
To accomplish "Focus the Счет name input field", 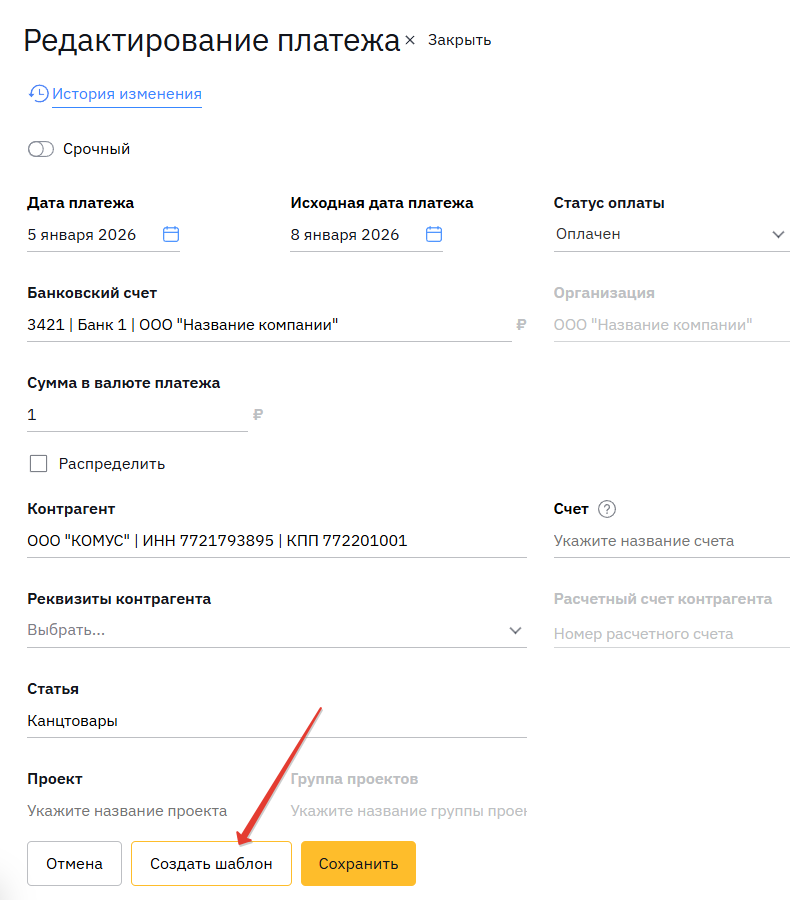I will tap(670, 541).
